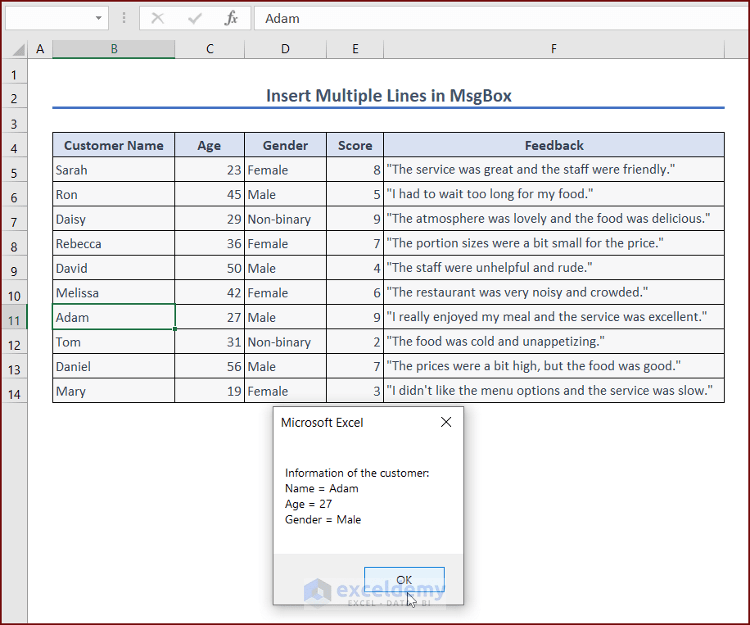Select column E header

[x=355, y=49]
